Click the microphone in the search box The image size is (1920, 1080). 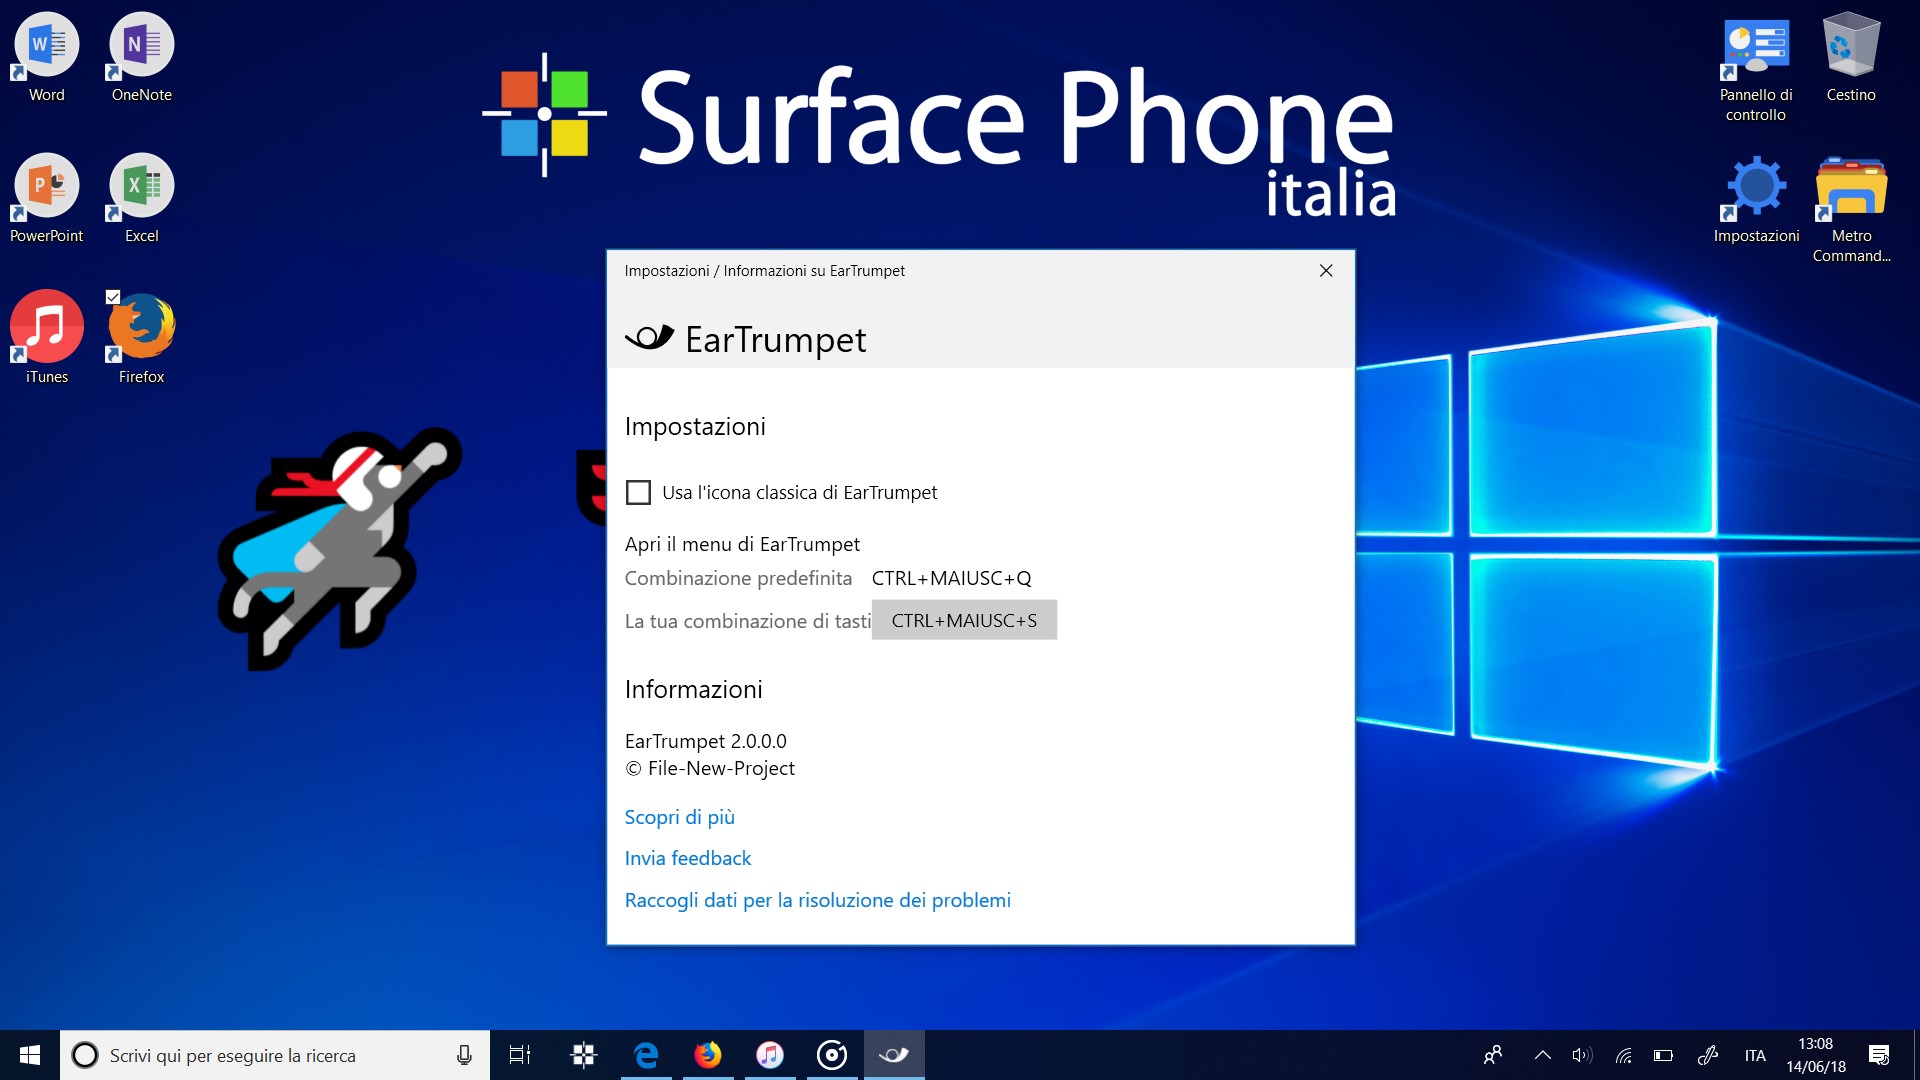[464, 1055]
